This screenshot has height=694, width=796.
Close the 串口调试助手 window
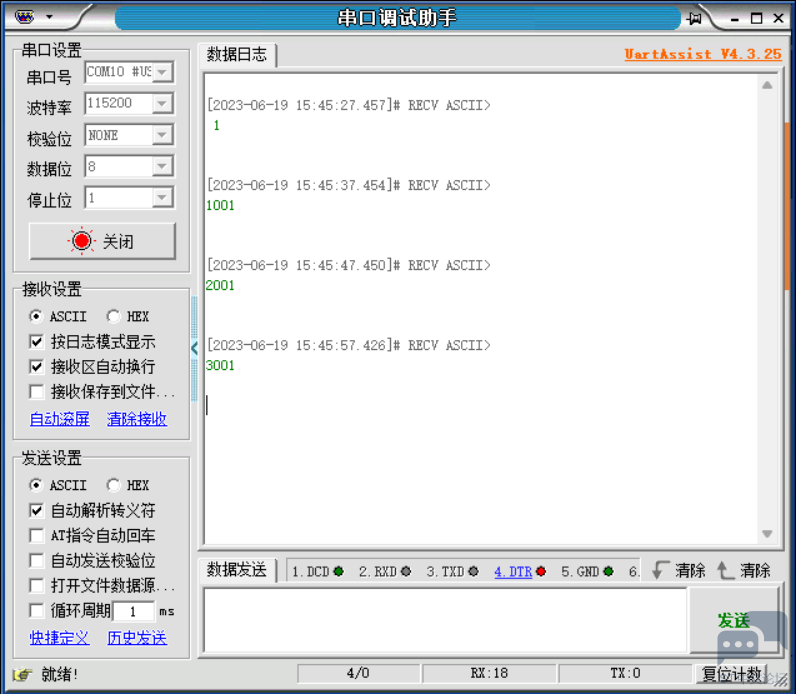pyautogui.click(x=779, y=18)
